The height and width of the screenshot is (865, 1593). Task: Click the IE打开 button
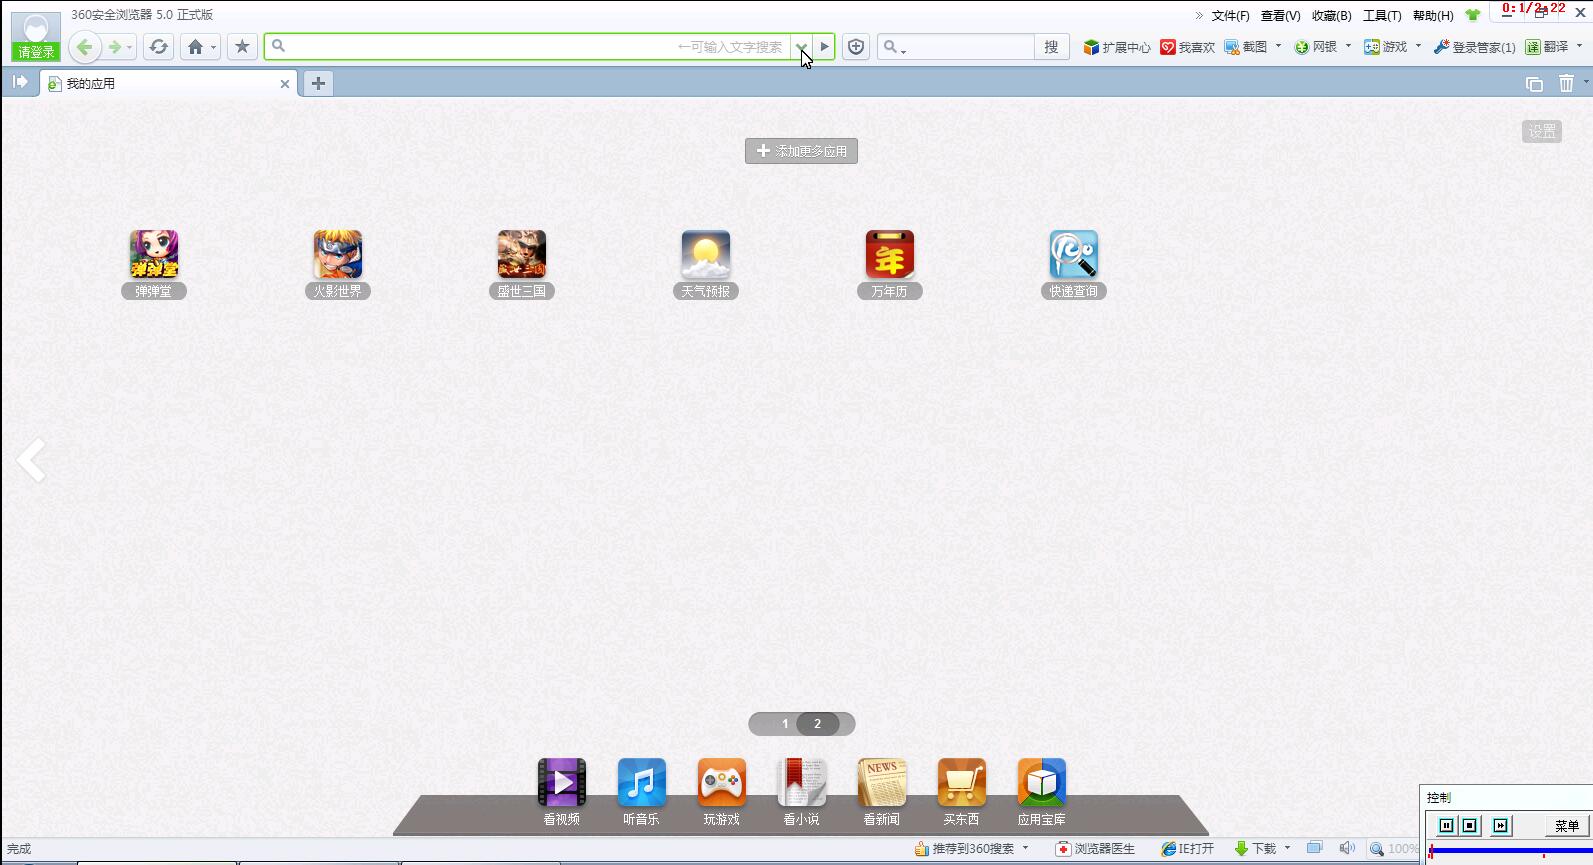click(x=1187, y=848)
